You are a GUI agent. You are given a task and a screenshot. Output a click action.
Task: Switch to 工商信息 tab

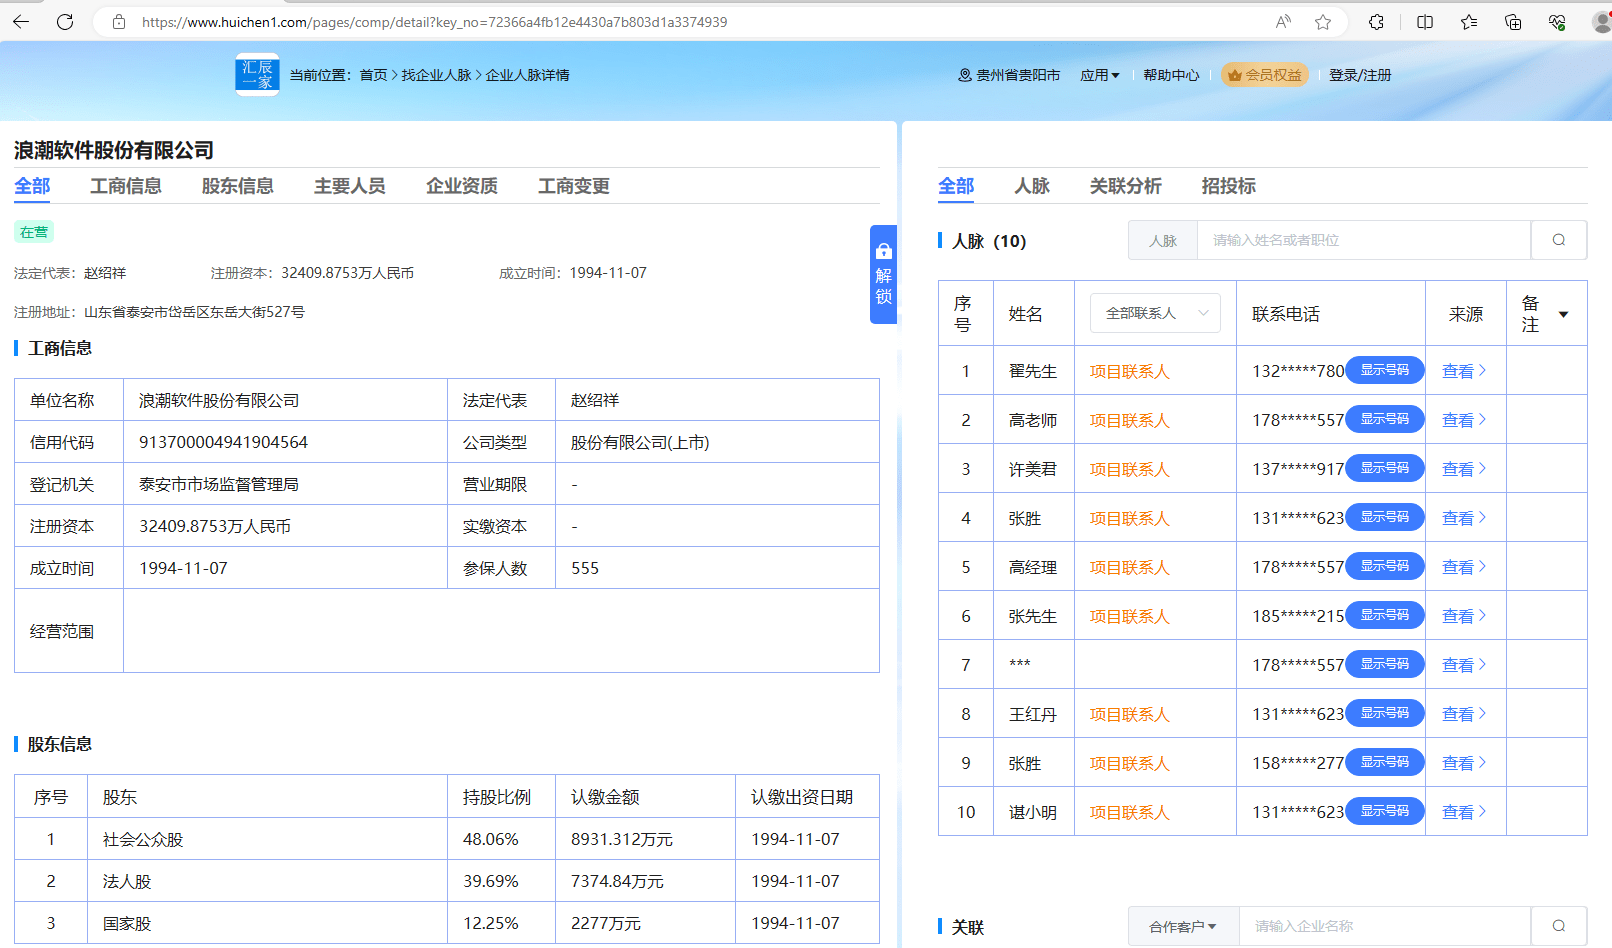coord(126,186)
